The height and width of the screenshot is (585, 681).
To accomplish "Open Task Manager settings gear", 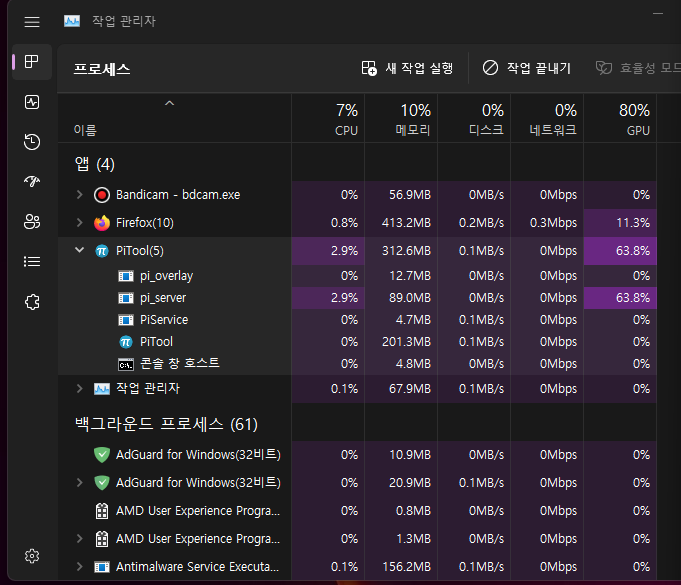I will point(32,556).
